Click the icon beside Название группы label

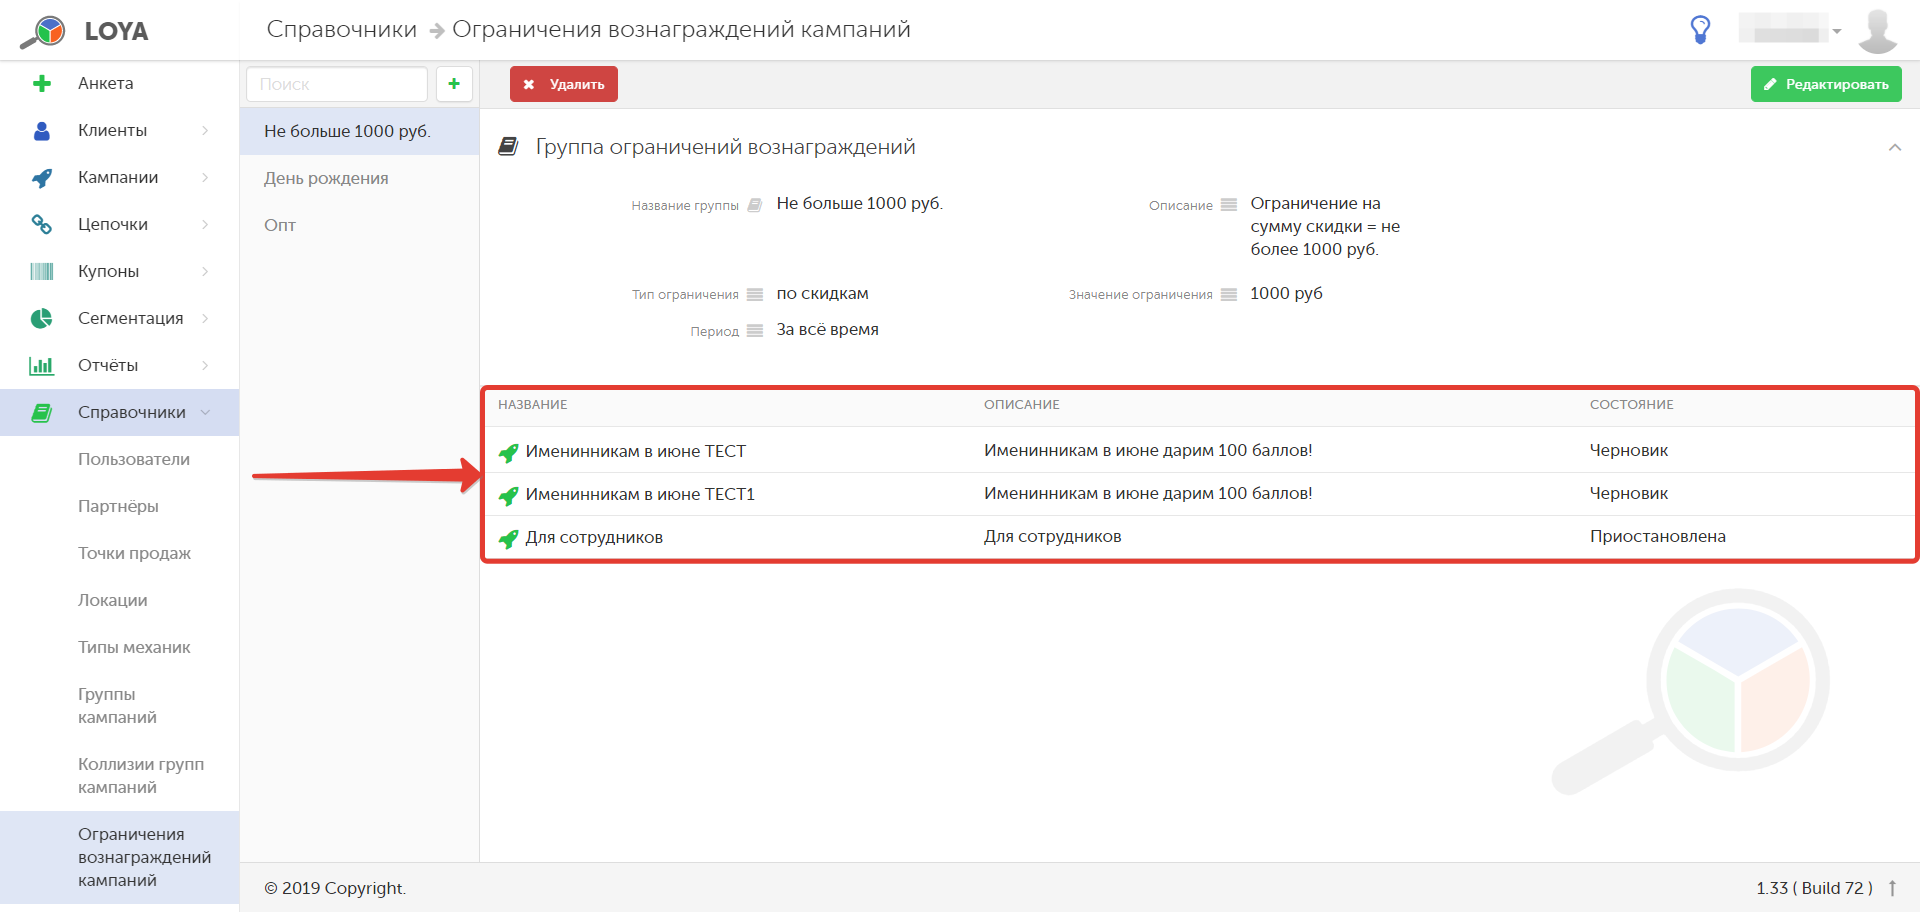point(755,205)
